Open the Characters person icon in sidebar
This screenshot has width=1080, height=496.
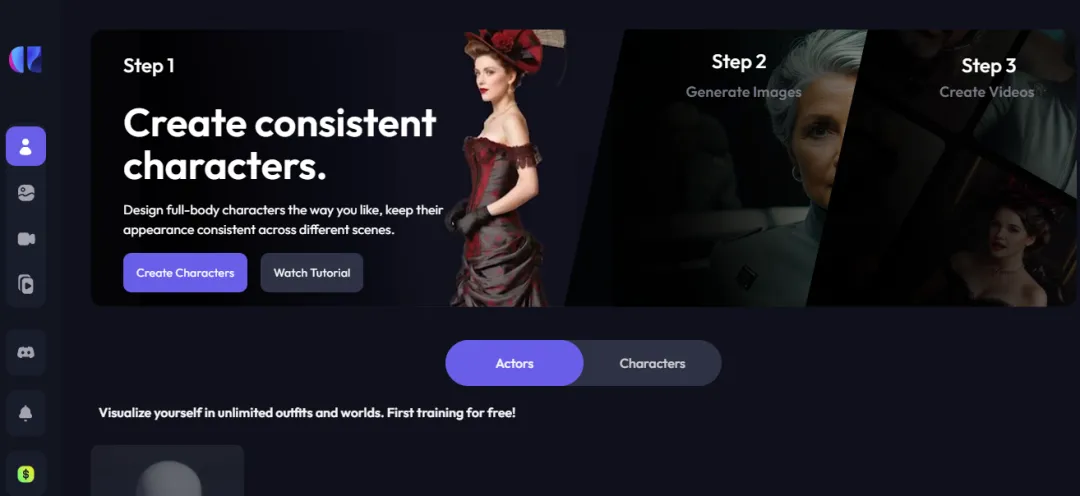click(x=26, y=146)
